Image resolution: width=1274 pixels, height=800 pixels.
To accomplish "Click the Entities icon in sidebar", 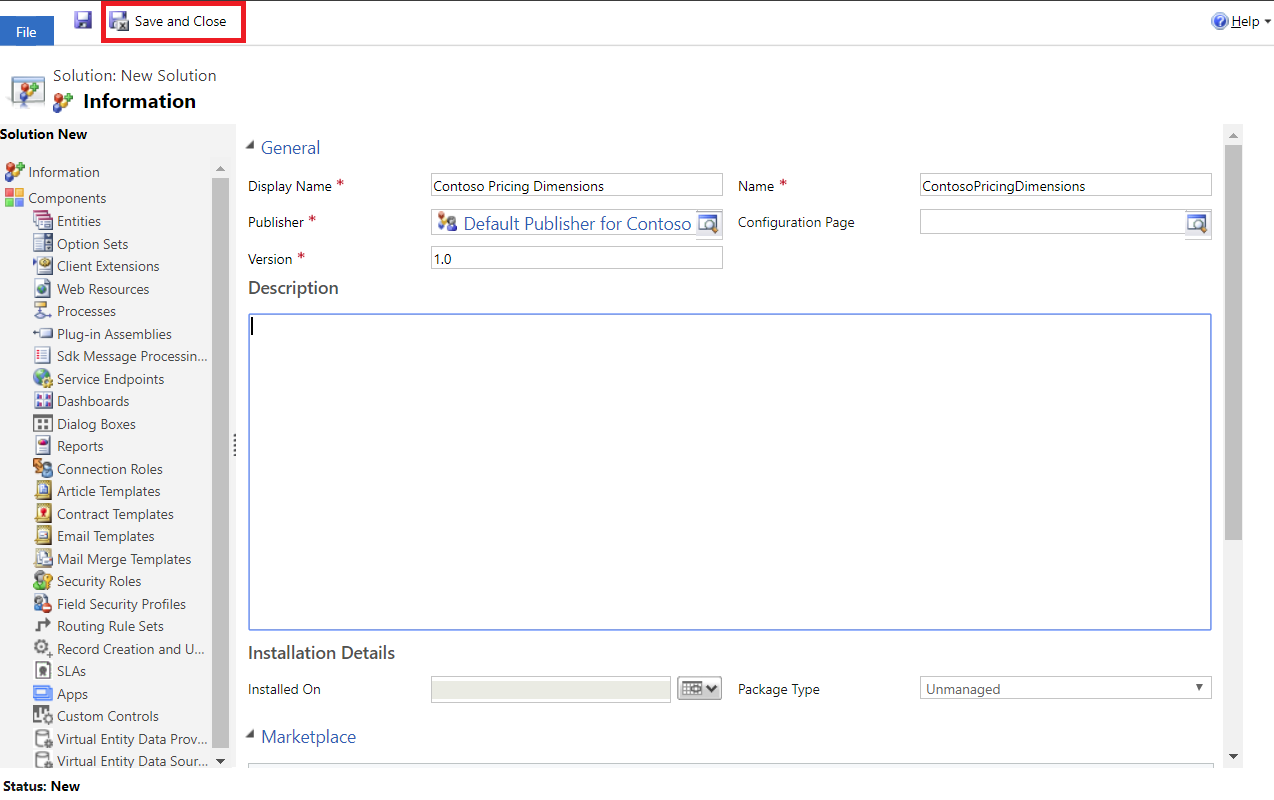I will 43,221.
